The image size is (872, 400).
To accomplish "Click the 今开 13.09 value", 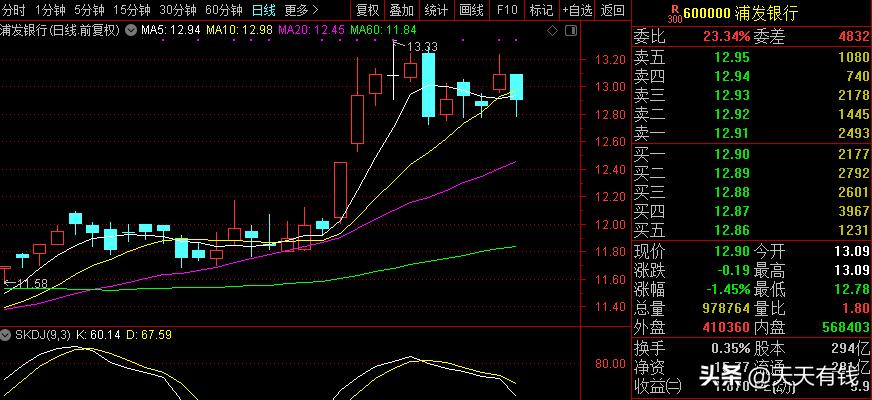I will click(x=853, y=251).
